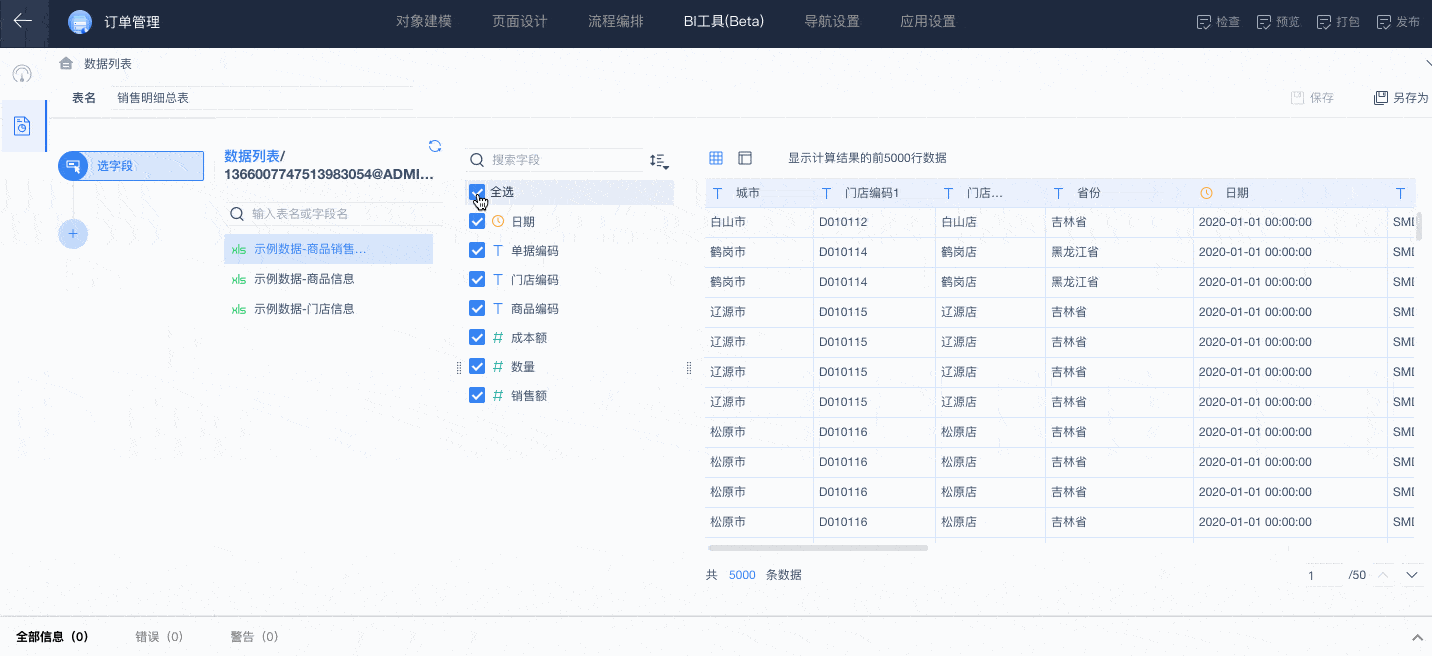Click the 白山店 cell
The height and width of the screenshot is (656, 1432).
tap(990, 222)
